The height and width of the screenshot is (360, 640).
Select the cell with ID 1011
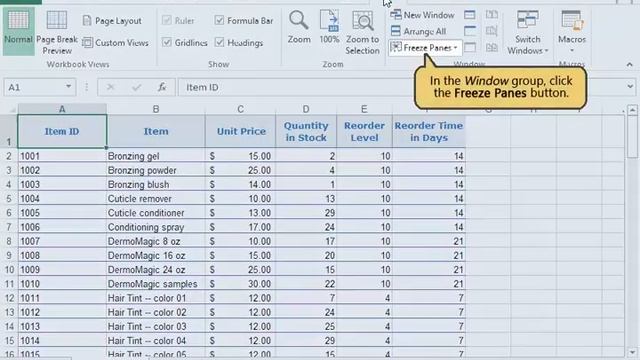point(62,298)
